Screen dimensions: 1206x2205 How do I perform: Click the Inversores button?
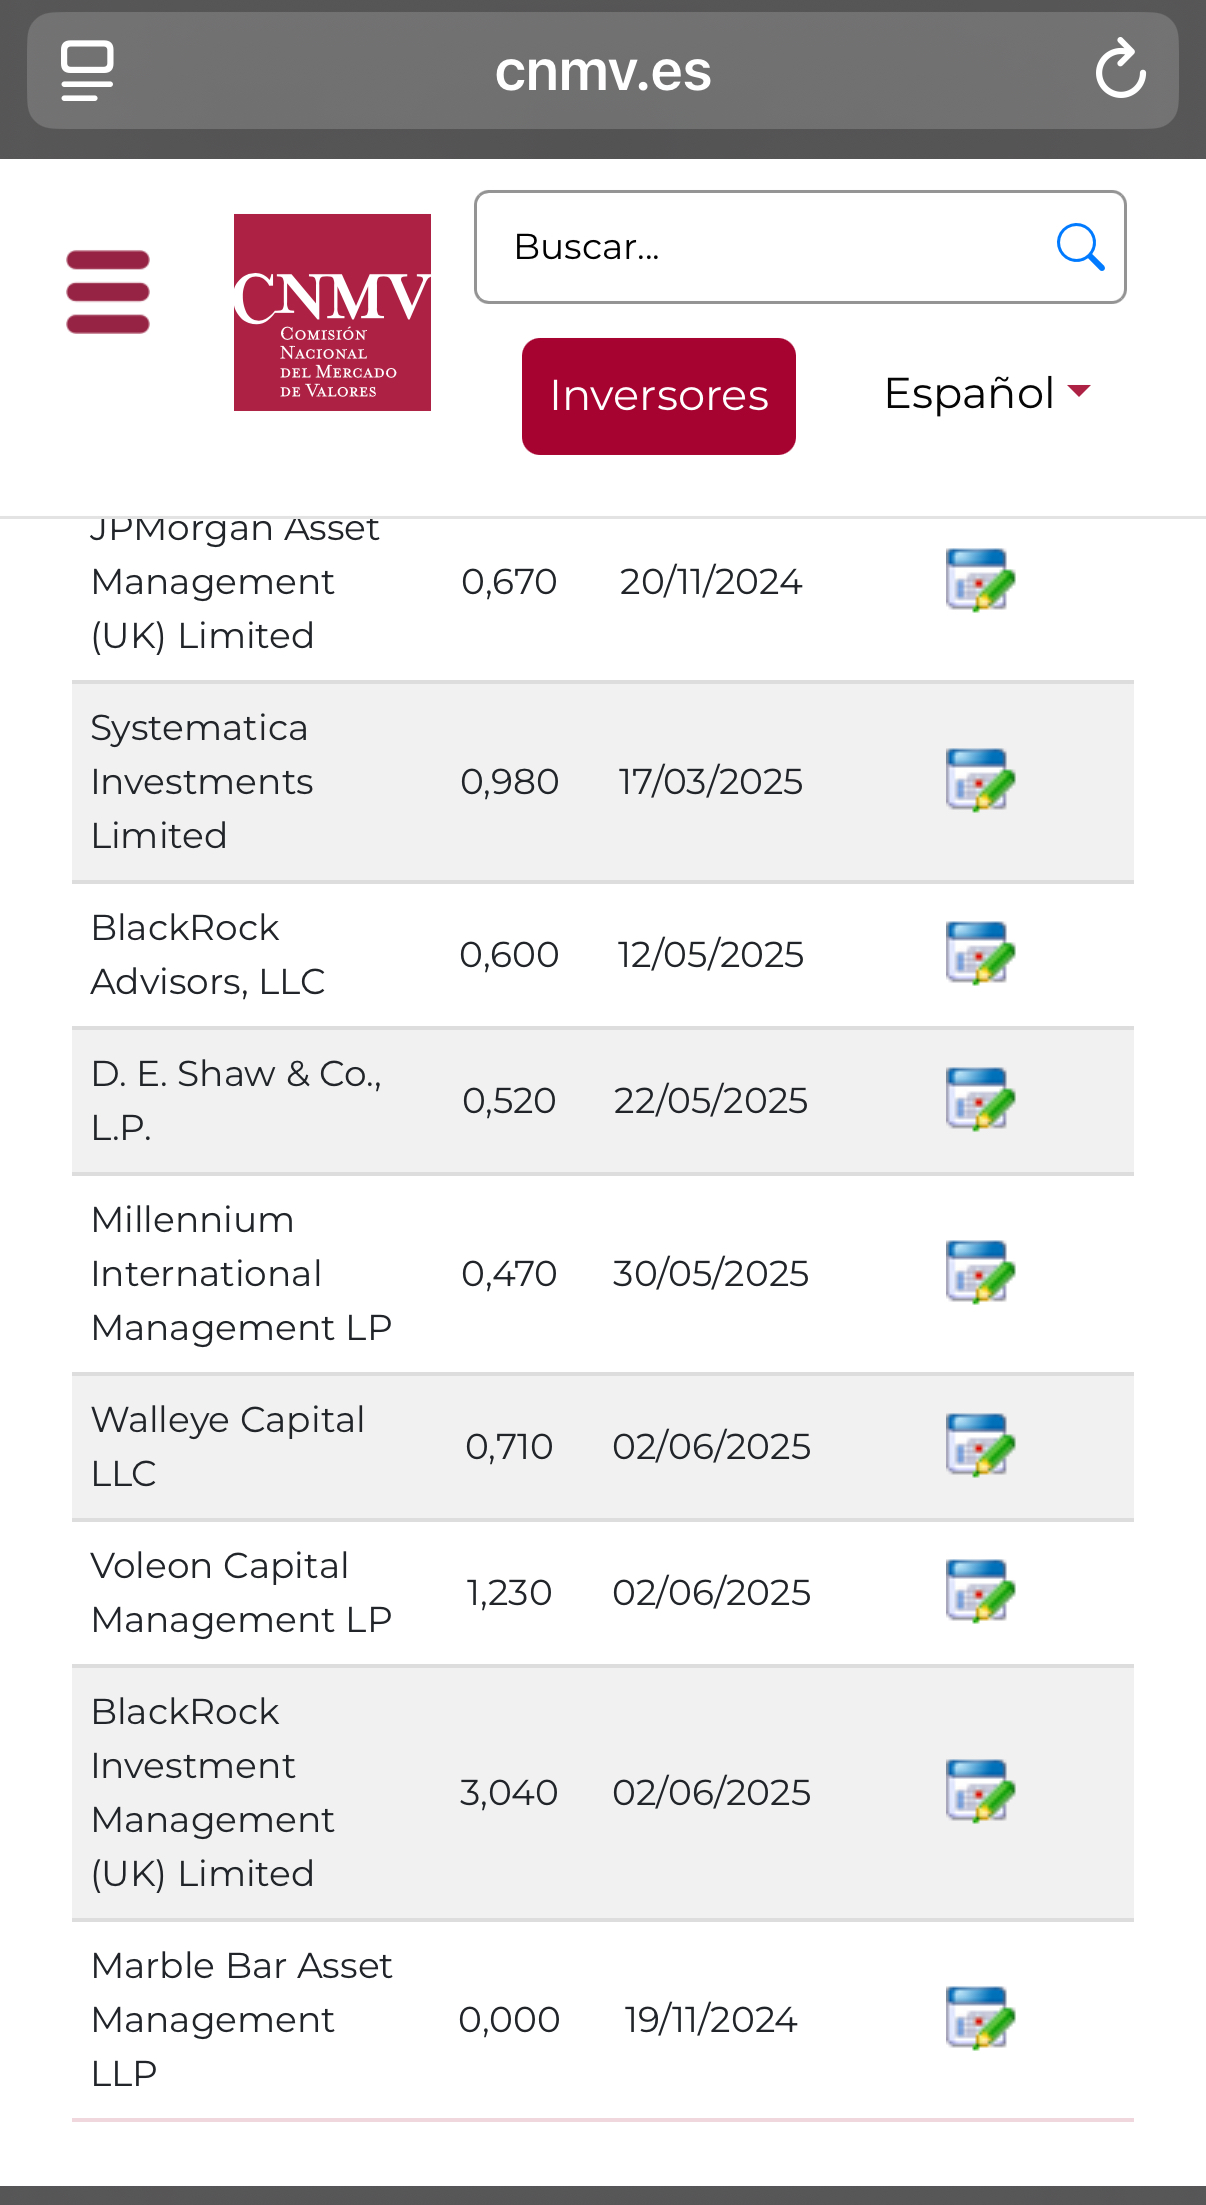[x=659, y=396]
